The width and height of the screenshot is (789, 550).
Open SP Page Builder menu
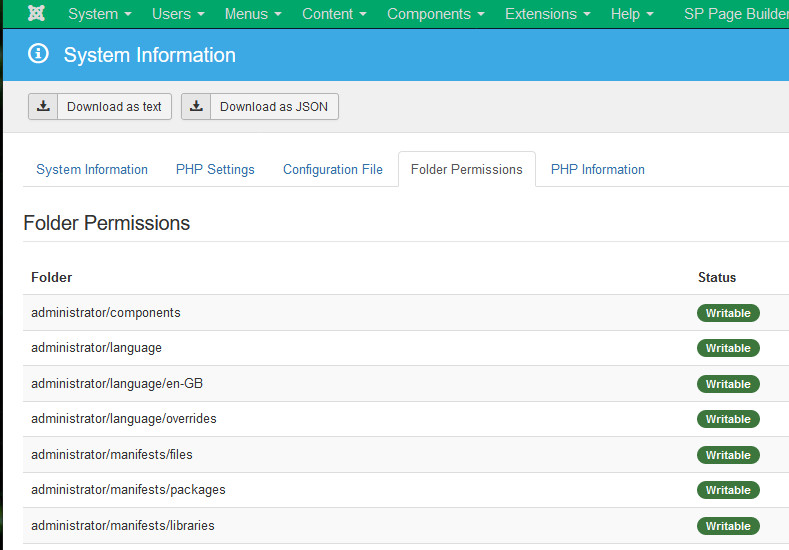735,14
